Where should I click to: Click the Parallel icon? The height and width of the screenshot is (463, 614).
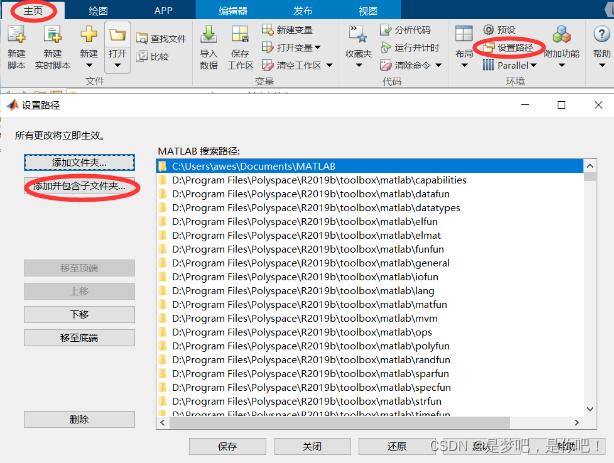488,65
